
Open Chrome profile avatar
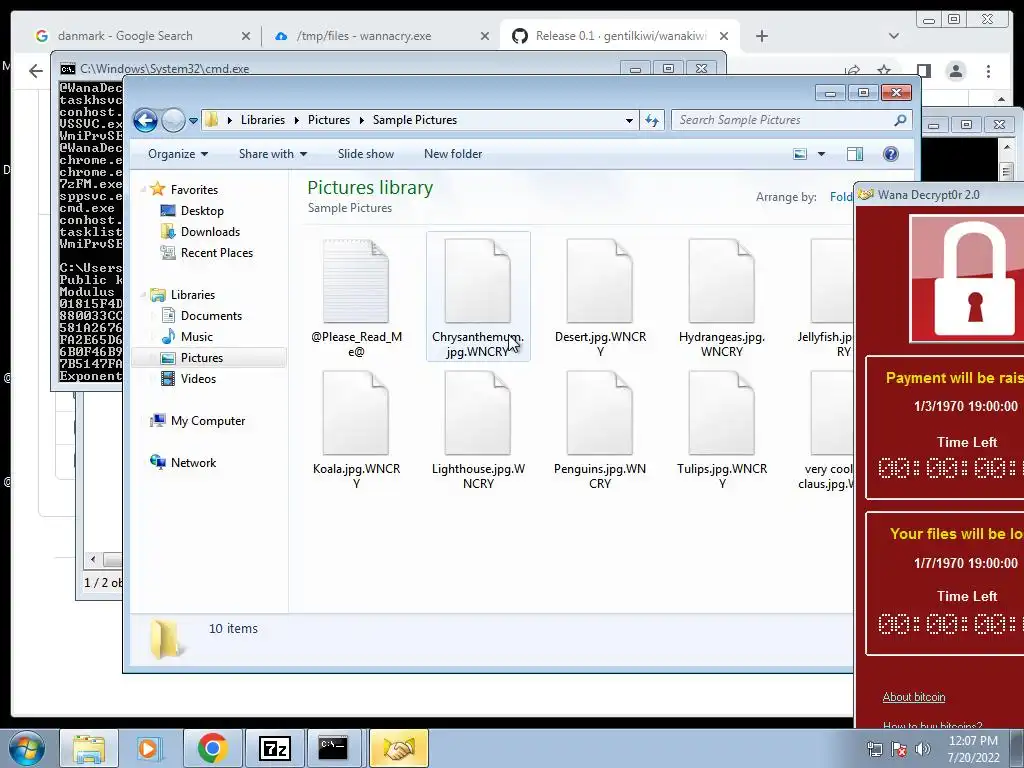[956, 71]
